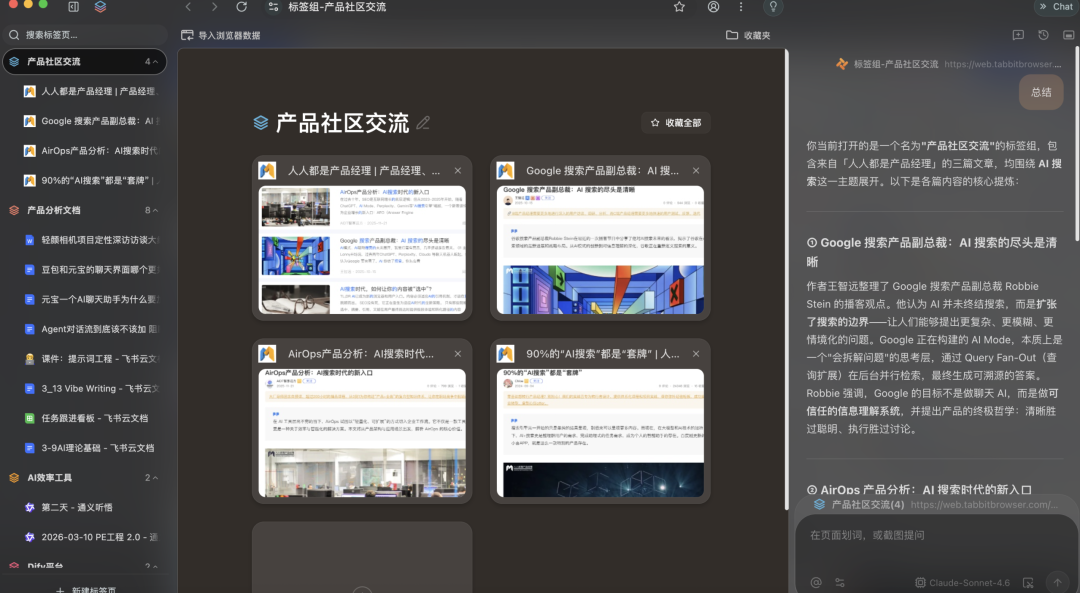Open the tab groups layers icon
Viewport: 1080px width, 593px height.
point(100,7)
